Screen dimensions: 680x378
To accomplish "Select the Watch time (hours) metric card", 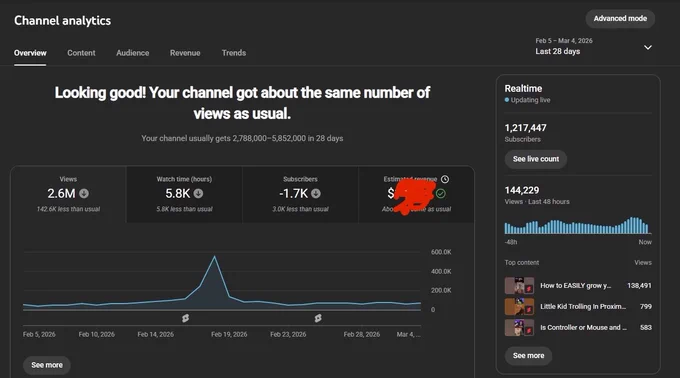I will [184, 194].
